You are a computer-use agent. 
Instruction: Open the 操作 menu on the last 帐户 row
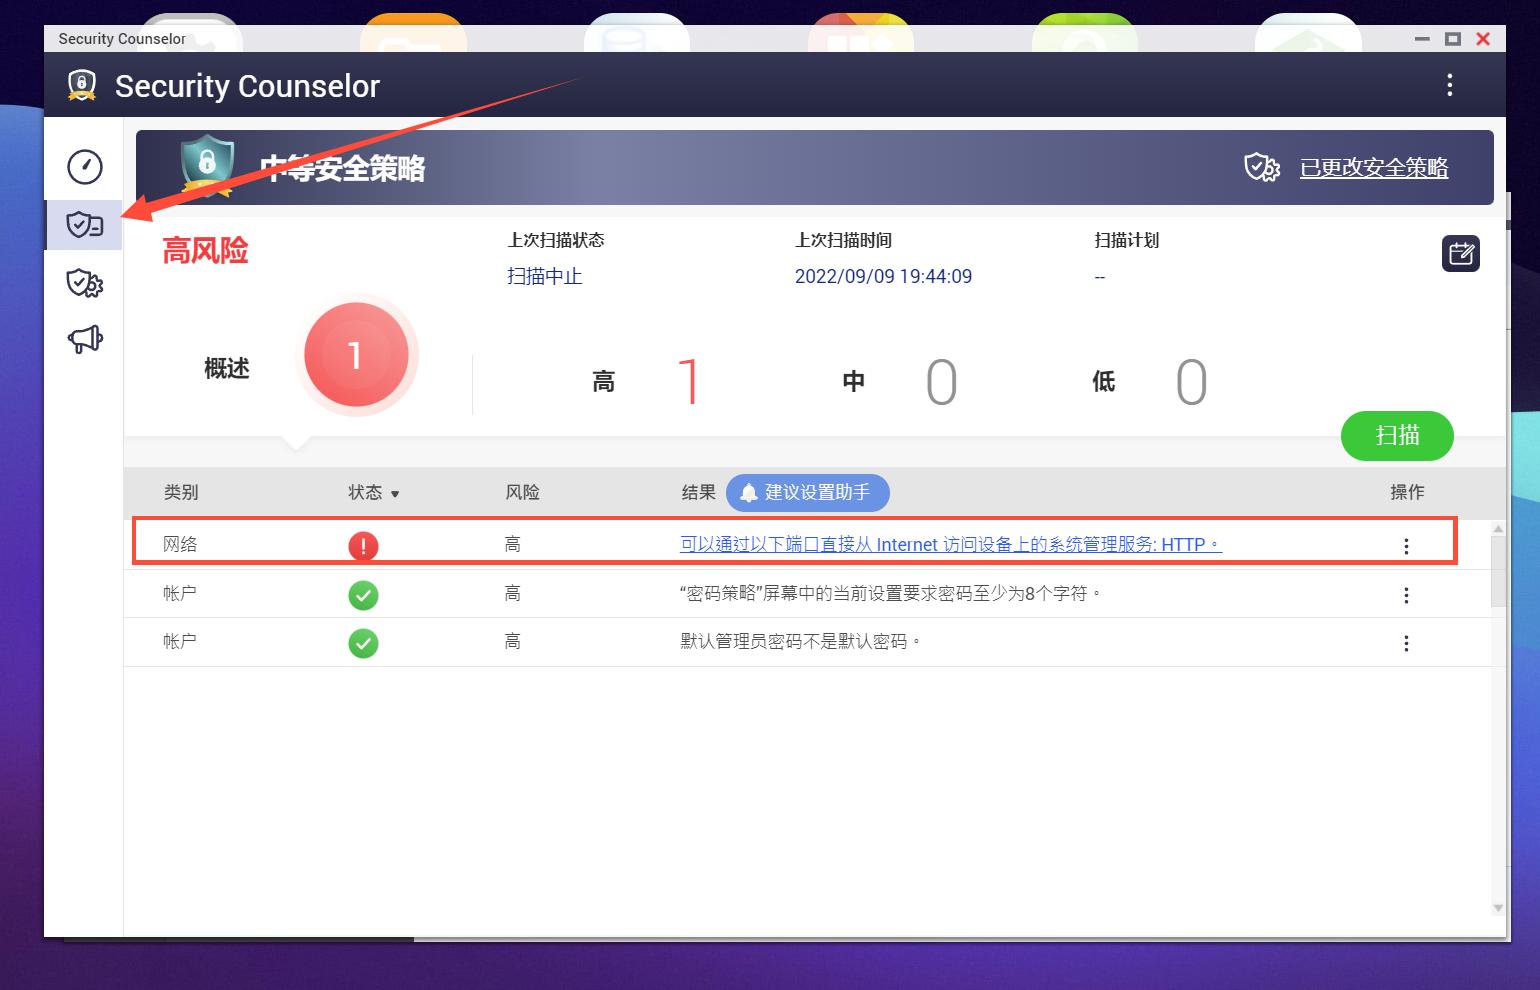tap(1407, 642)
